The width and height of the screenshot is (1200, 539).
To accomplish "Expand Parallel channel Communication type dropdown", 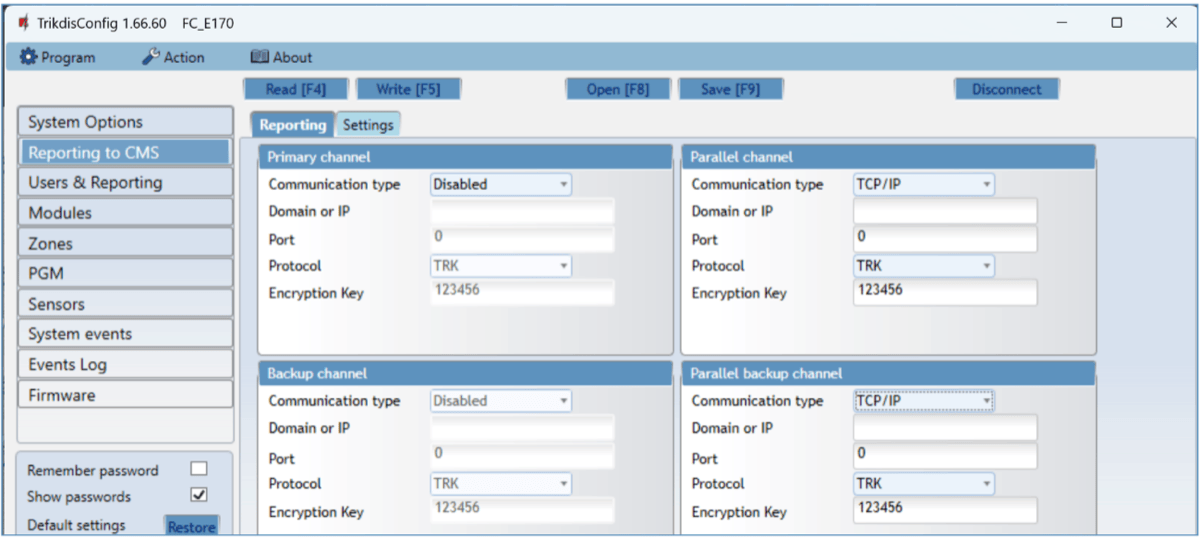I will (923, 184).
